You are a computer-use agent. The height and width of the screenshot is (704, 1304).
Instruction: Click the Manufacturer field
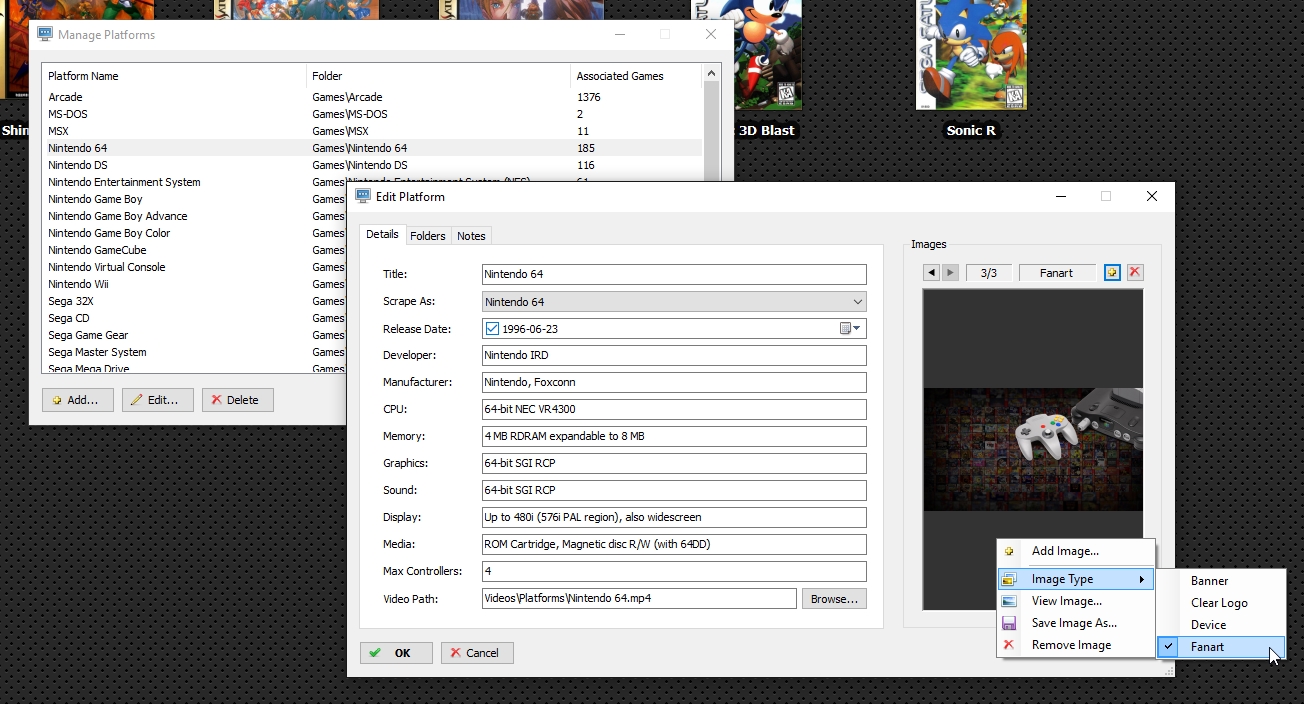click(674, 382)
